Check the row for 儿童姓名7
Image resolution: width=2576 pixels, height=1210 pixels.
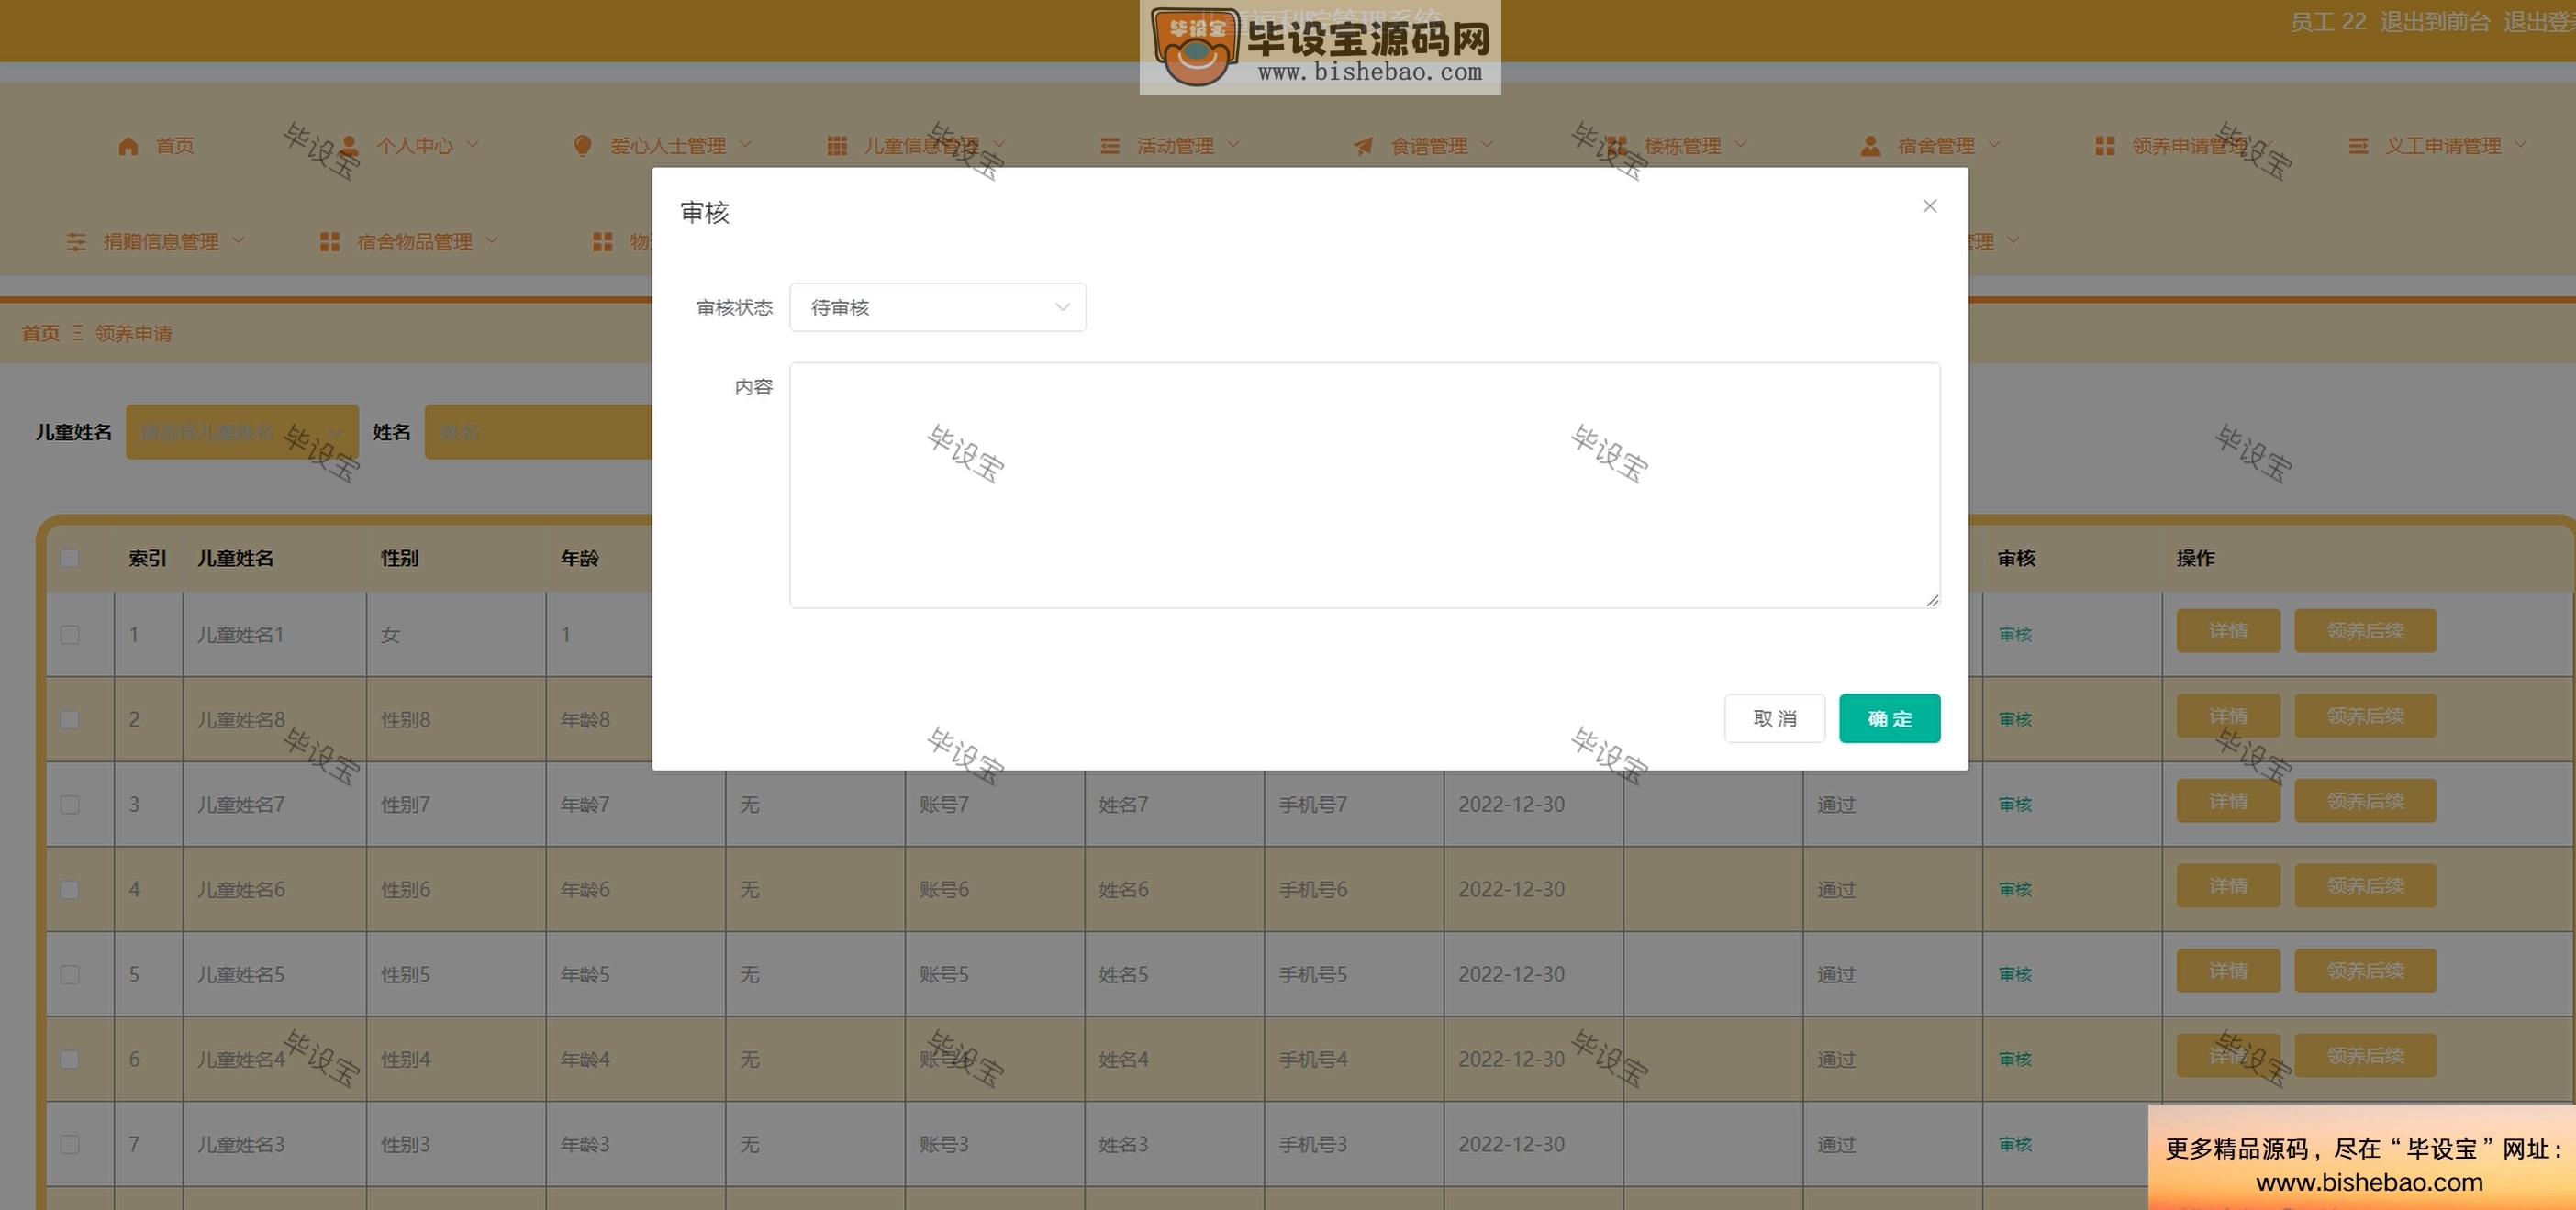[x=70, y=805]
